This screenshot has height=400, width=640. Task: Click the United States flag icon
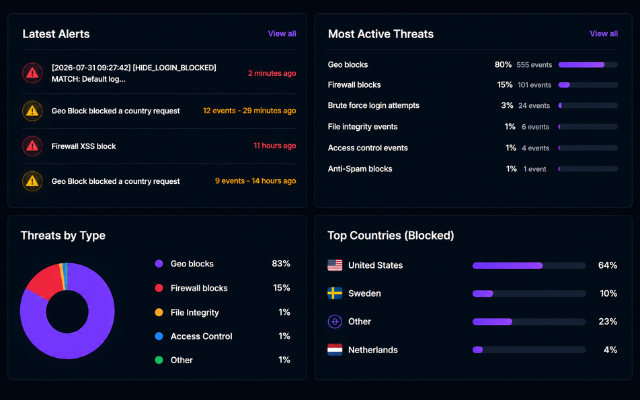pyautogui.click(x=335, y=265)
